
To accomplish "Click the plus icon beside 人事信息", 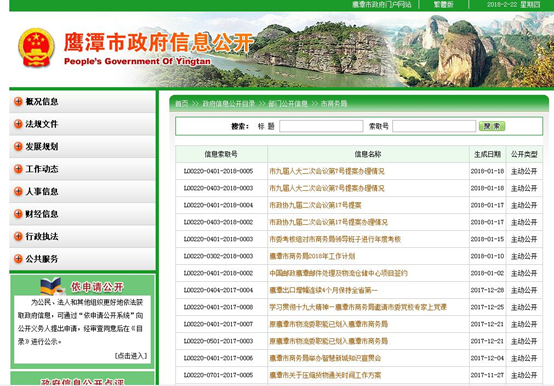I will tap(18, 191).
